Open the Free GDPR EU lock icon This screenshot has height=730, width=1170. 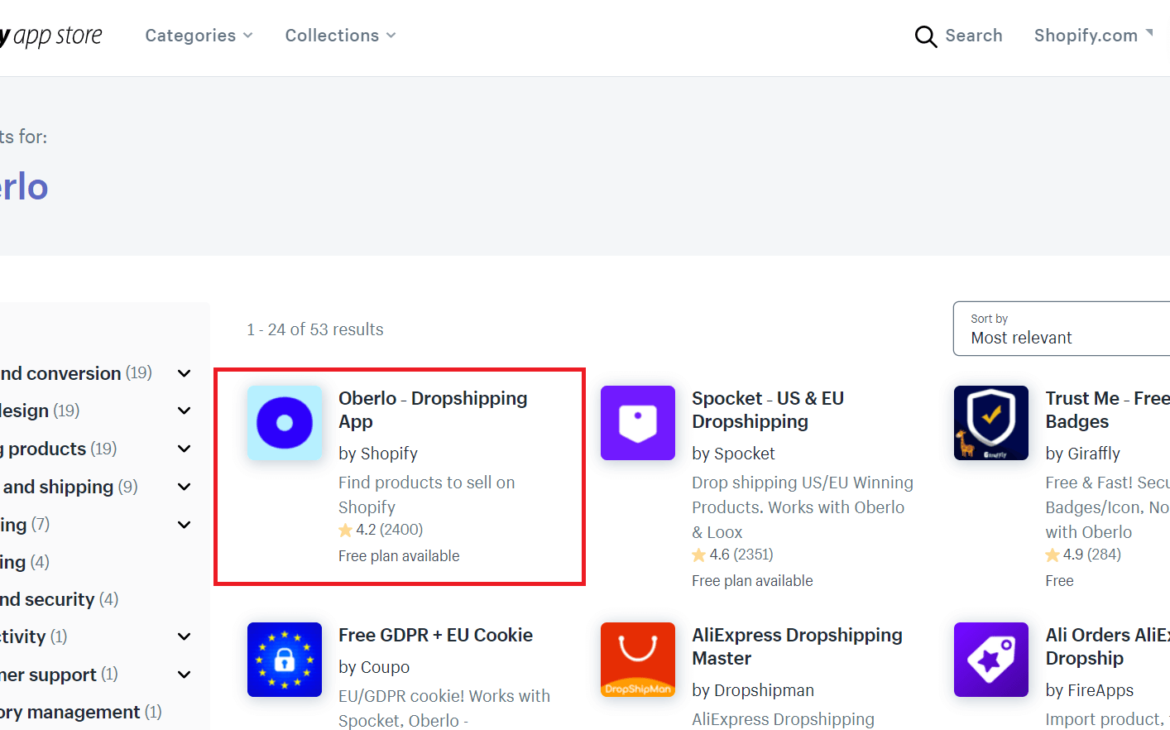[x=284, y=659]
